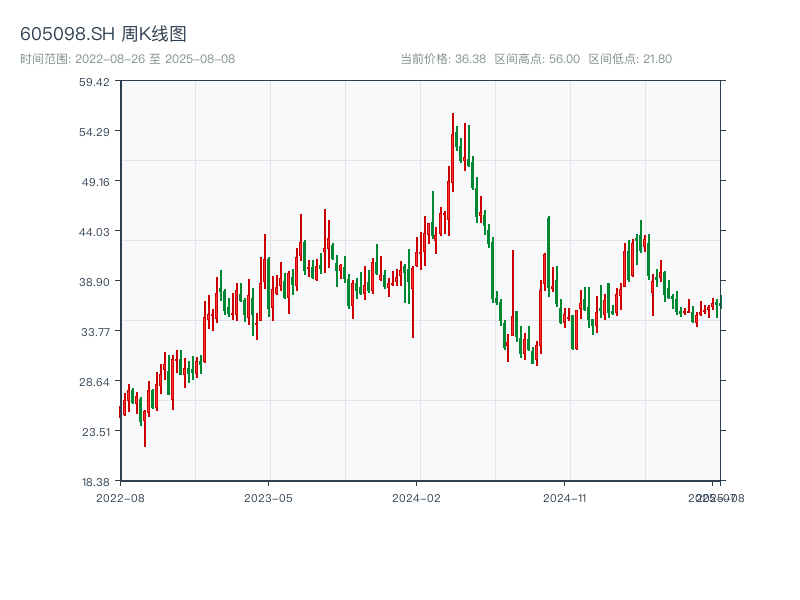Viewport: 800px width, 600px height.
Task: Click the 当前价格: 36.38 label
Action: (x=443, y=59)
